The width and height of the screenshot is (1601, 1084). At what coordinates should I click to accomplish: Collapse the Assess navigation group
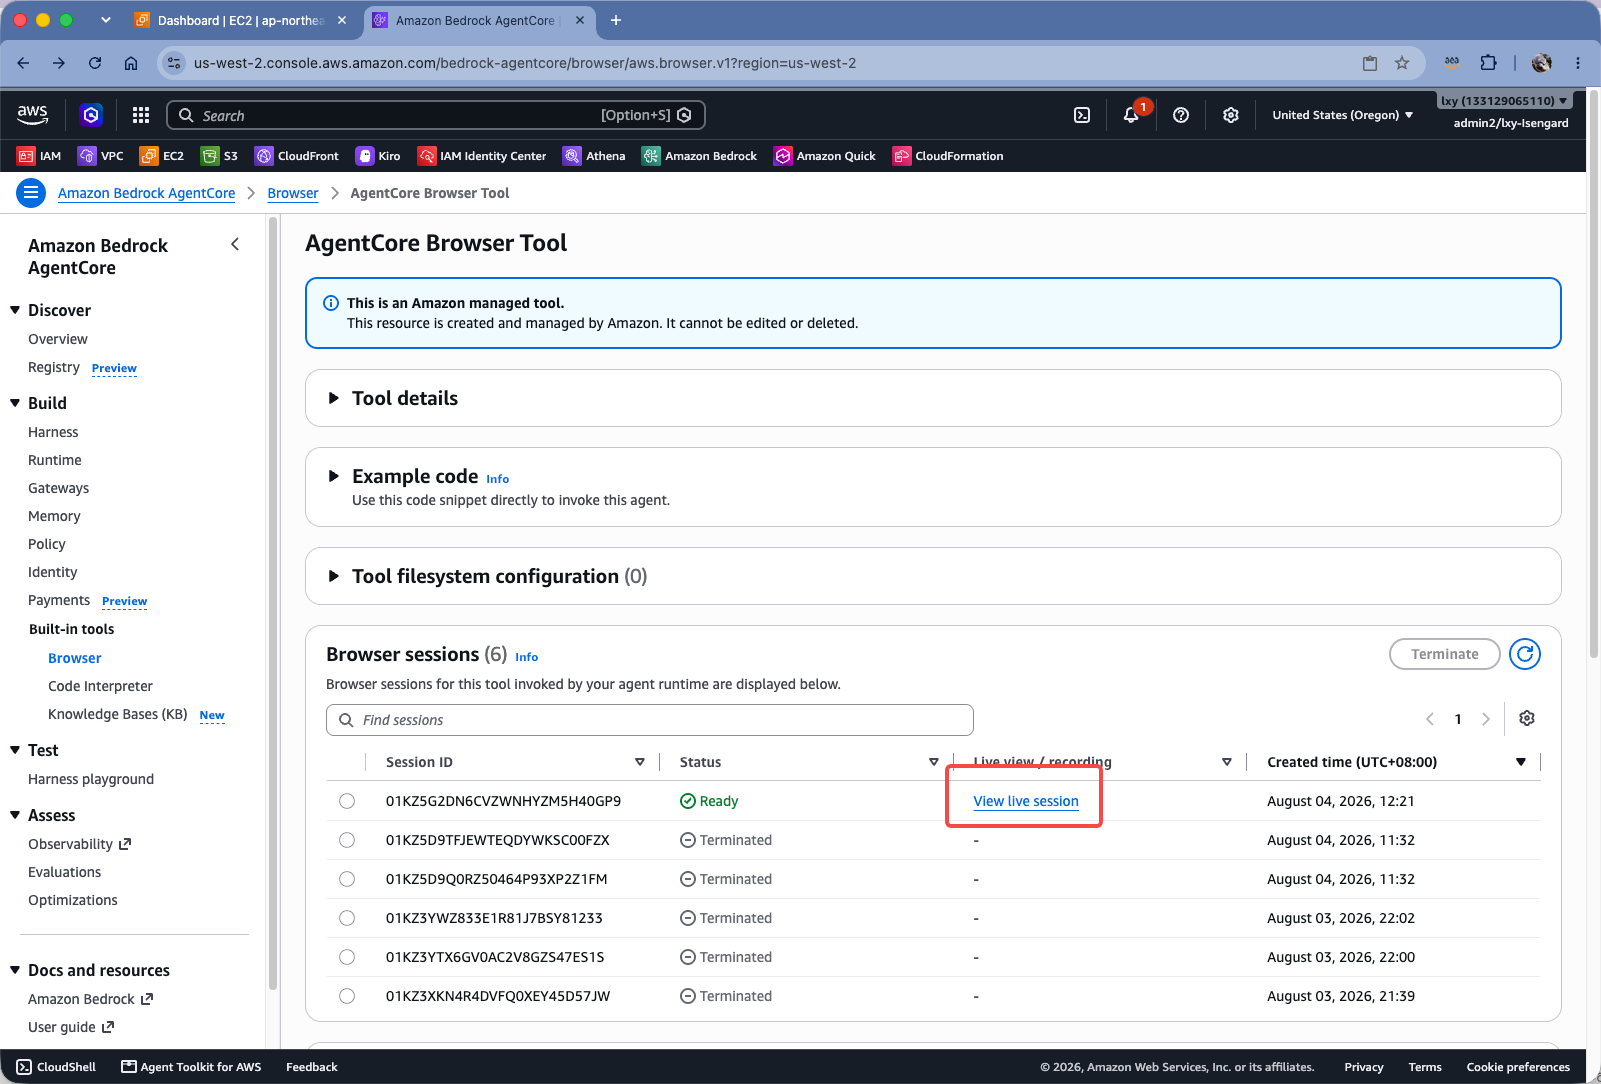15,815
